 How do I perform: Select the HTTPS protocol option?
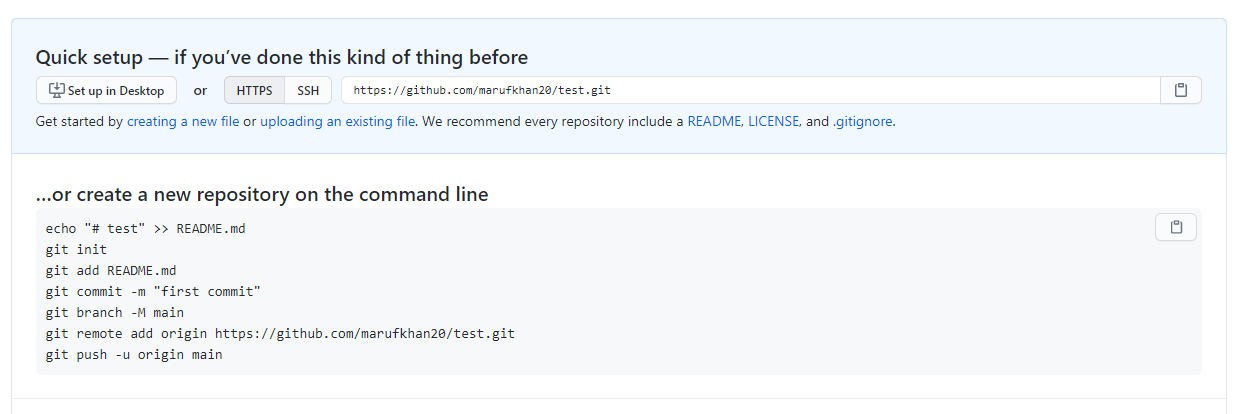pos(254,90)
